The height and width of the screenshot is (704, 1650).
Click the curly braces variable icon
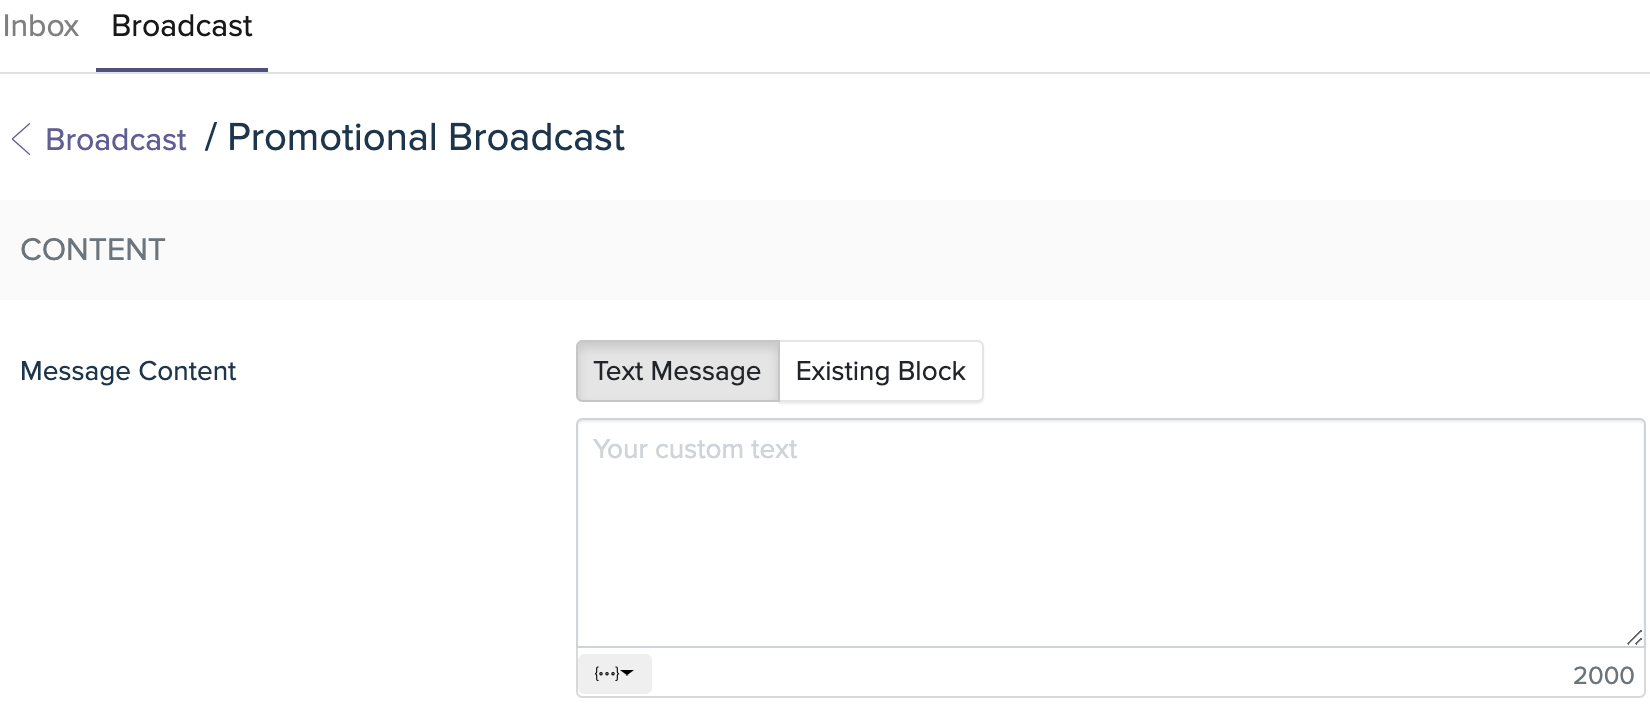(606, 674)
